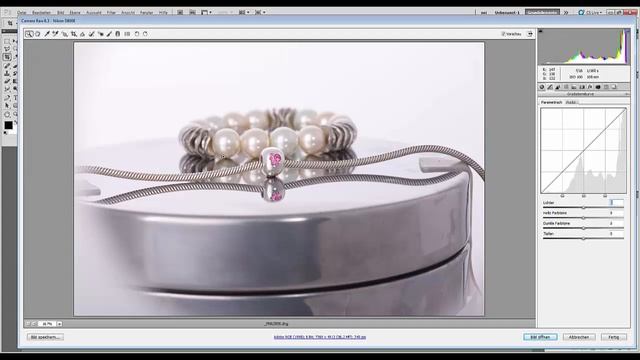Toggle highlight clipping warning on histogram
Image resolution: width=640 pixels, height=360 pixels.
[x=627, y=31]
